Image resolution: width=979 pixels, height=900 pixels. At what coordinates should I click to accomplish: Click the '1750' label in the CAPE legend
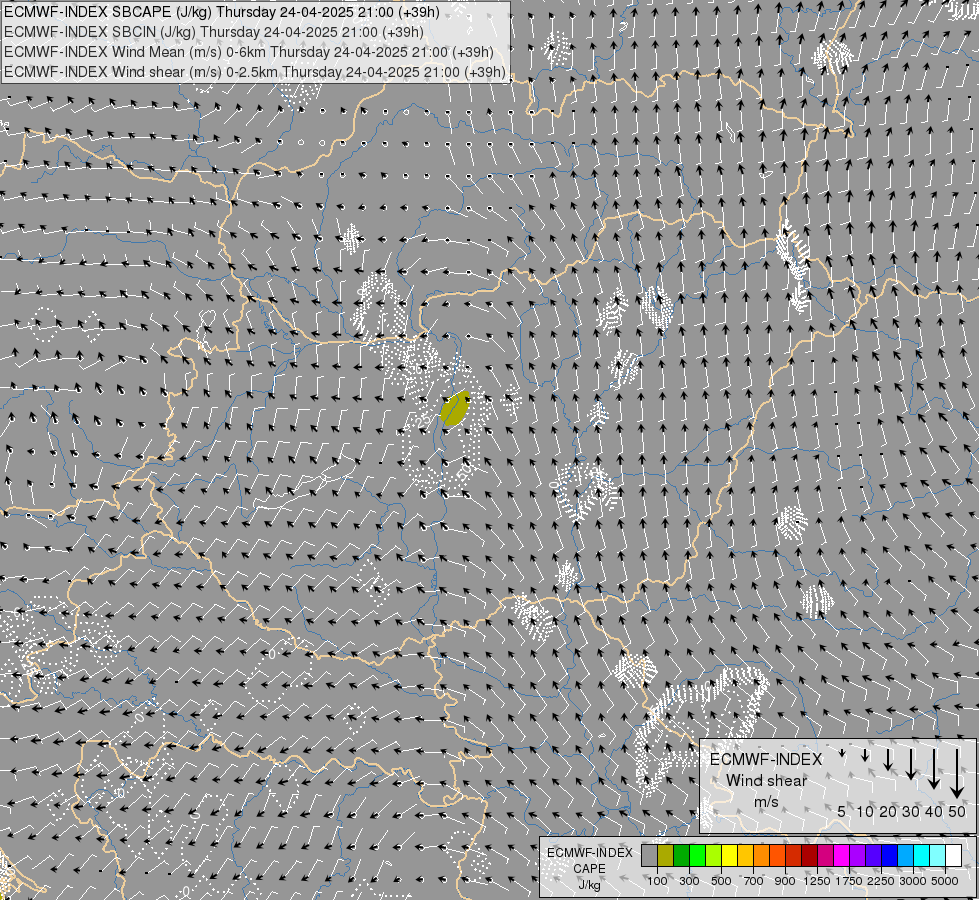[849, 881]
